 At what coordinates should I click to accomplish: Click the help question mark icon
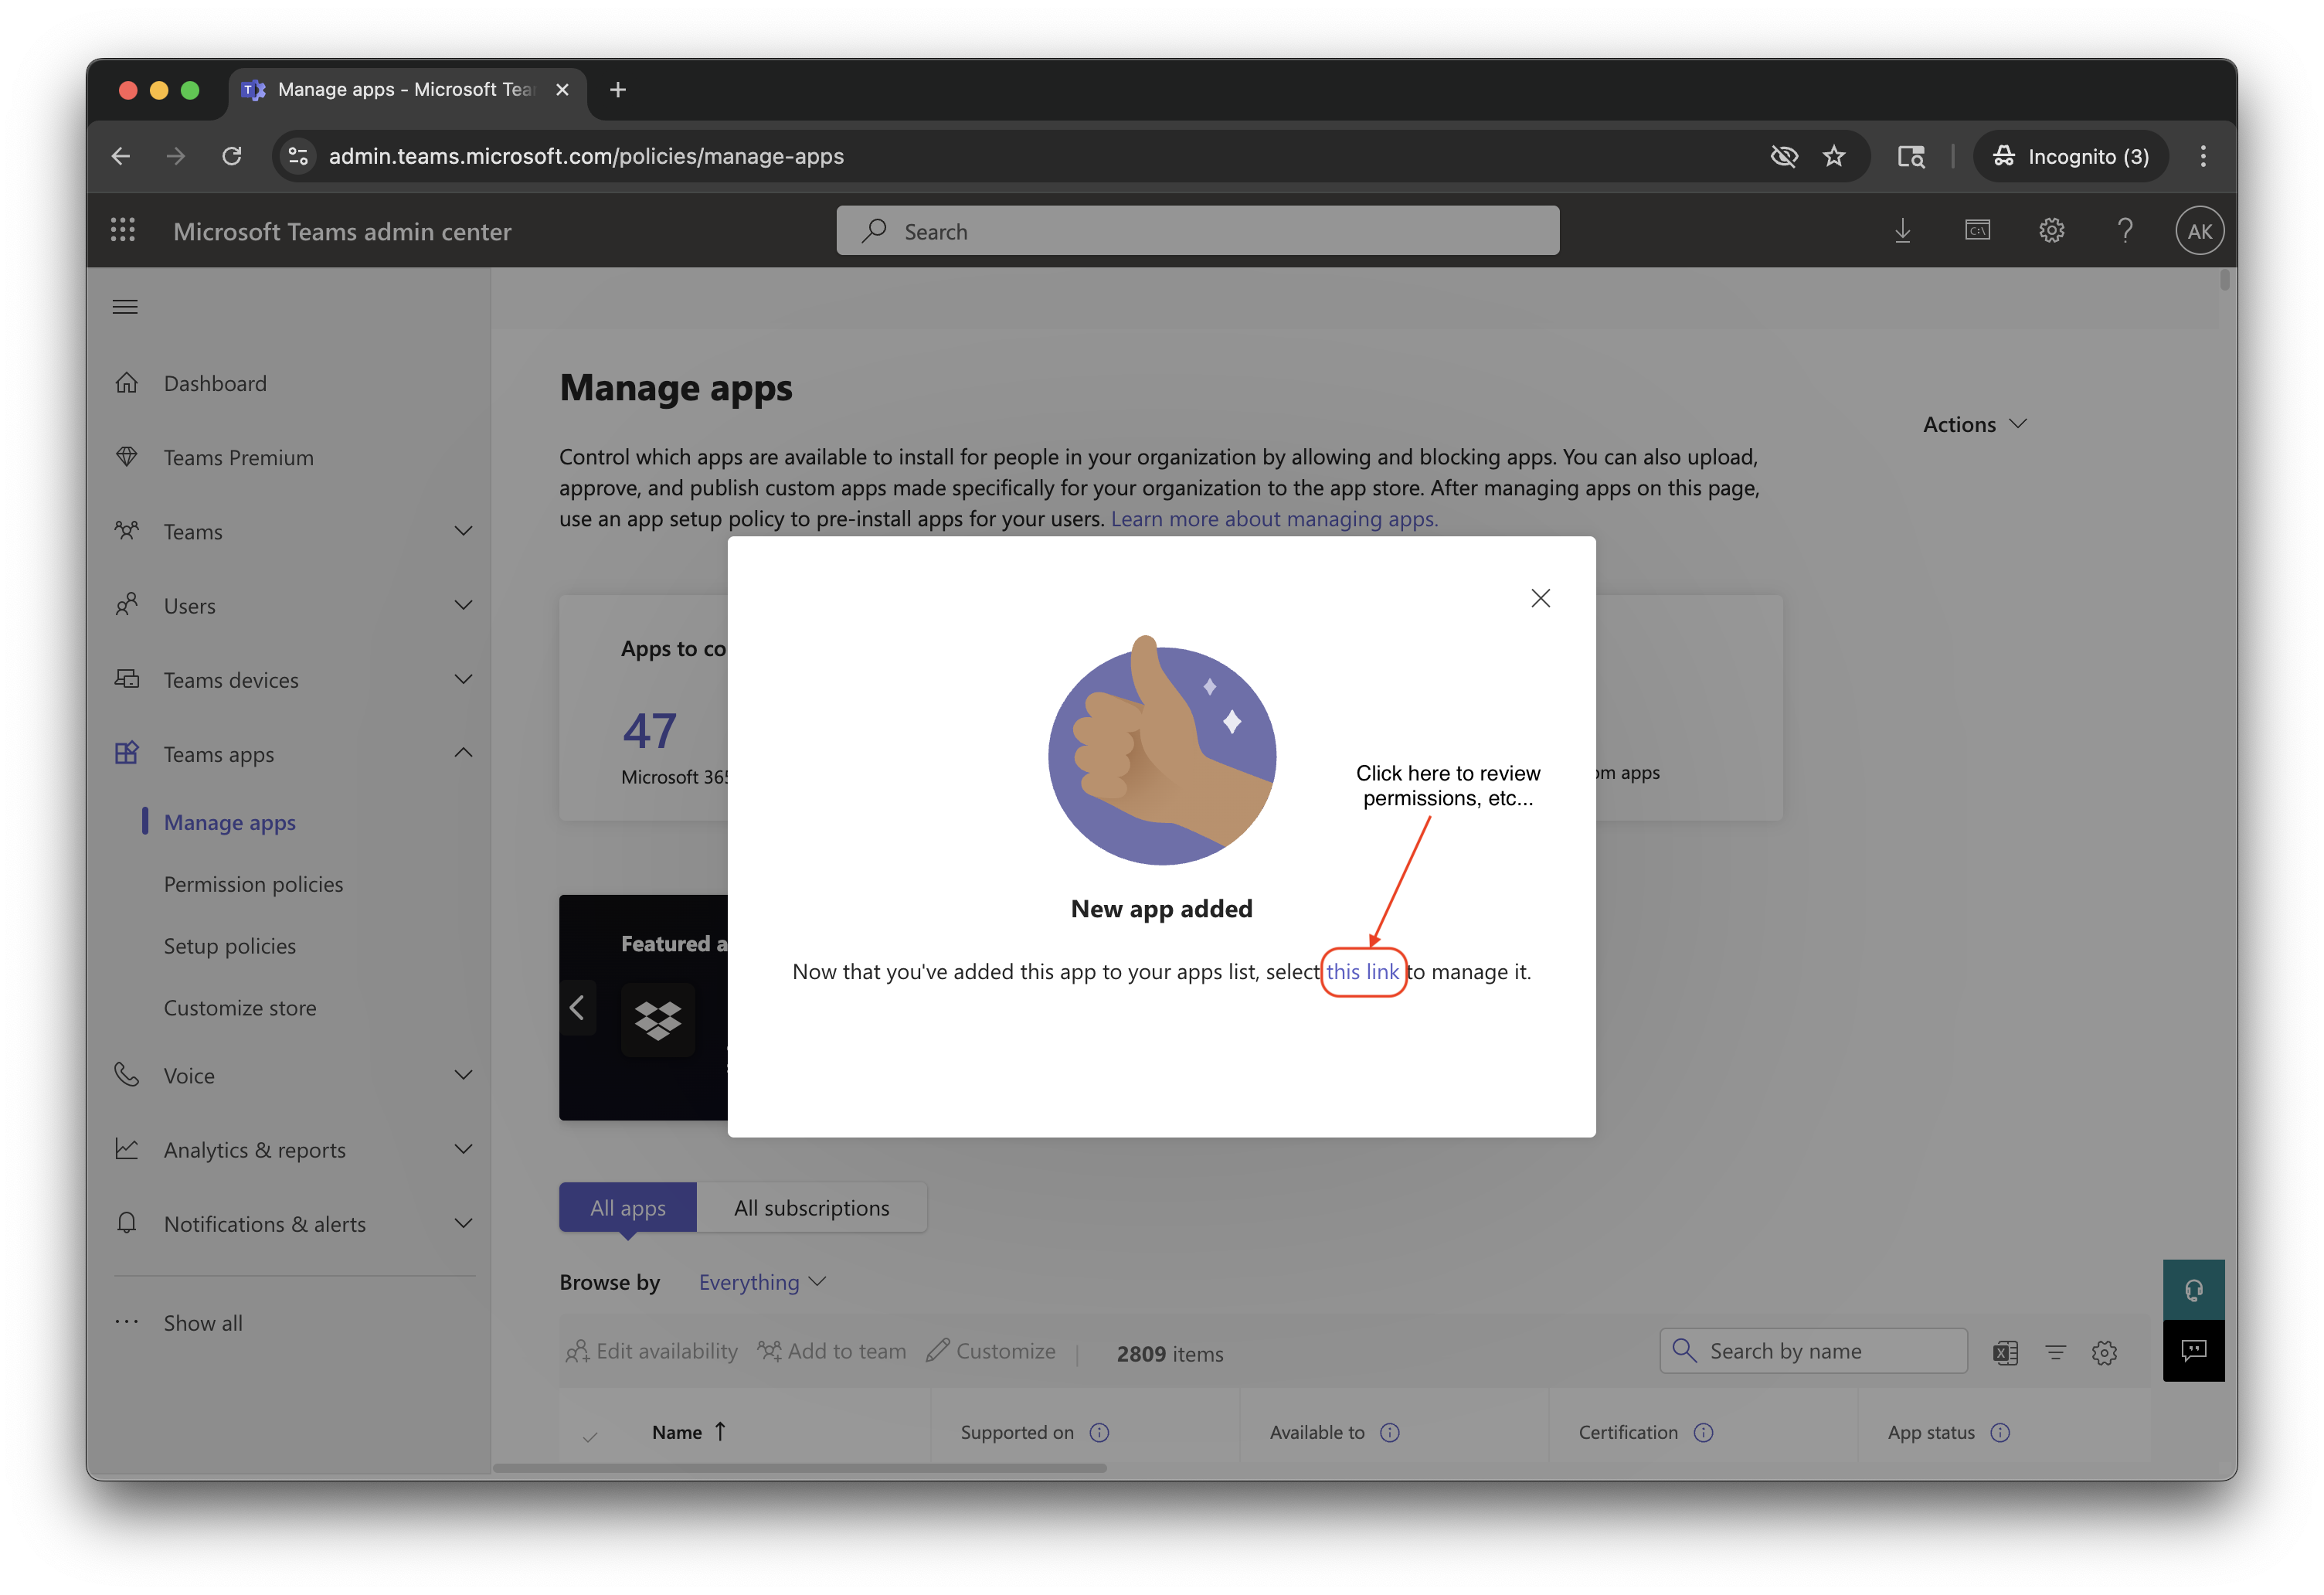click(2125, 231)
